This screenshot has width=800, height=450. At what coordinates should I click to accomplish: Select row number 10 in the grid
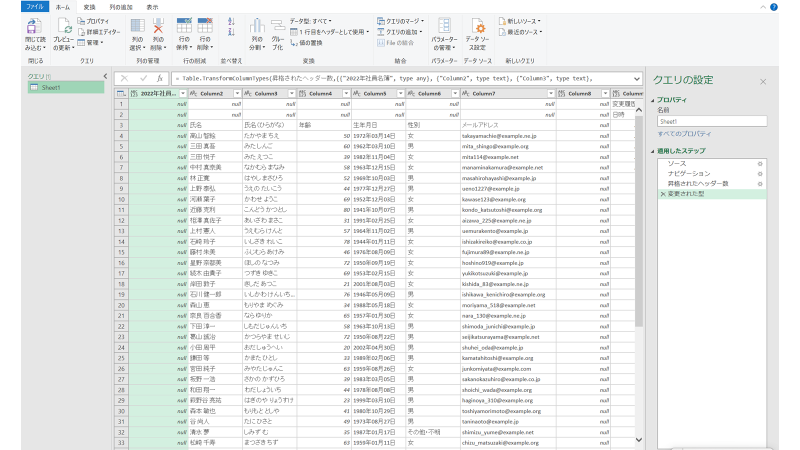click(x=121, y=199)
